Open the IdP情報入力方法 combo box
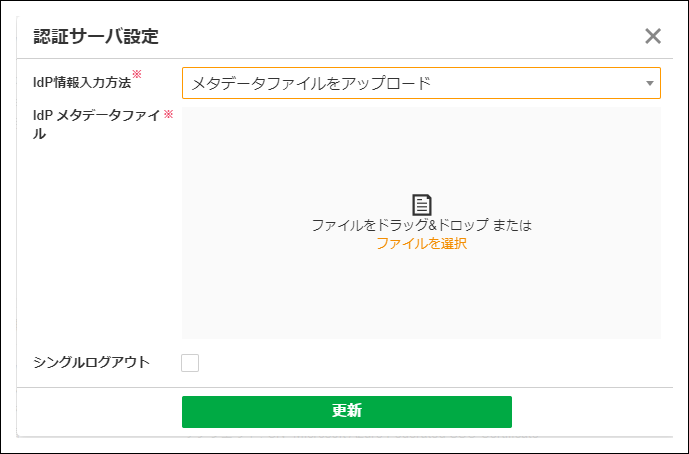Viewport: 689px width, 454px height. click(420, 83)
